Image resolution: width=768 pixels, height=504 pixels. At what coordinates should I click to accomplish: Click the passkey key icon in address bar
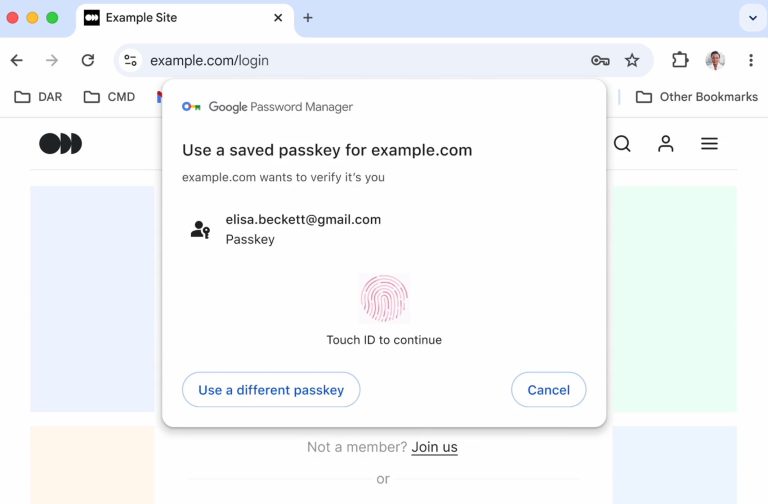(600, 60)
